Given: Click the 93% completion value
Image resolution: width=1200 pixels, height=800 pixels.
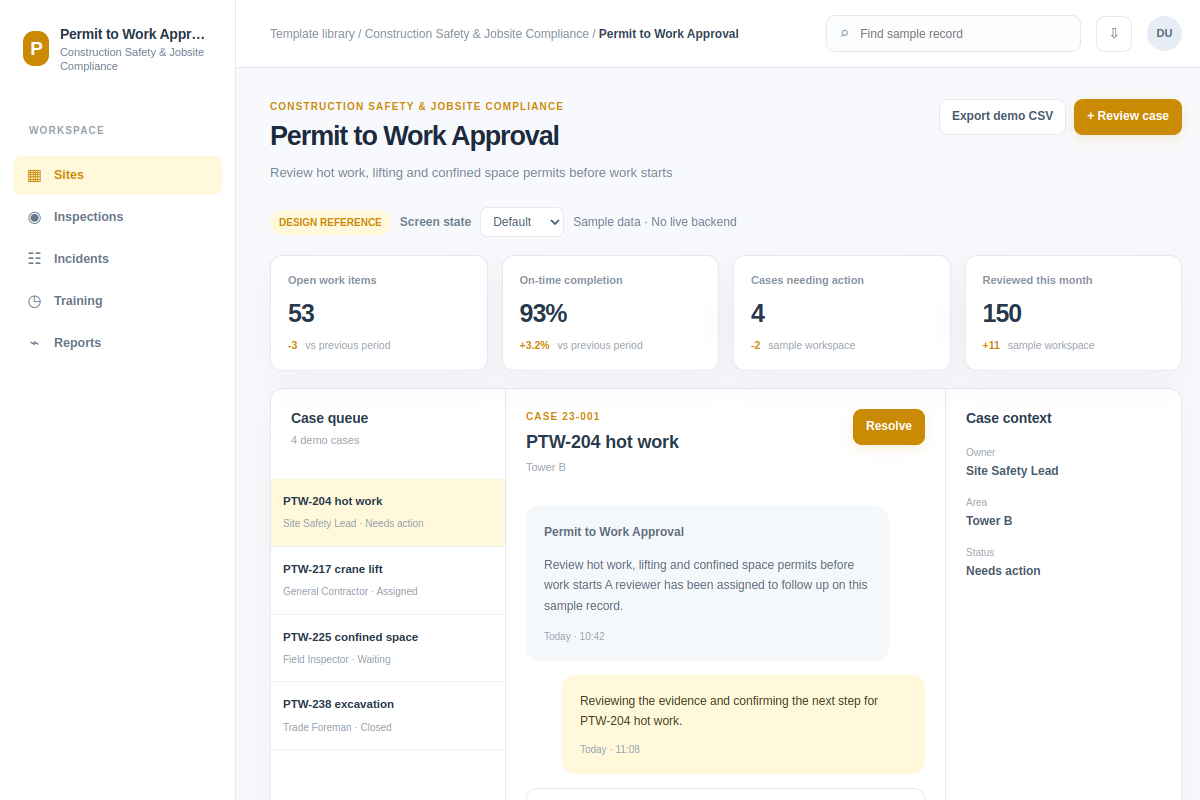Looking at the screenshot, I should pyautogui.click(x=543, y=313).
